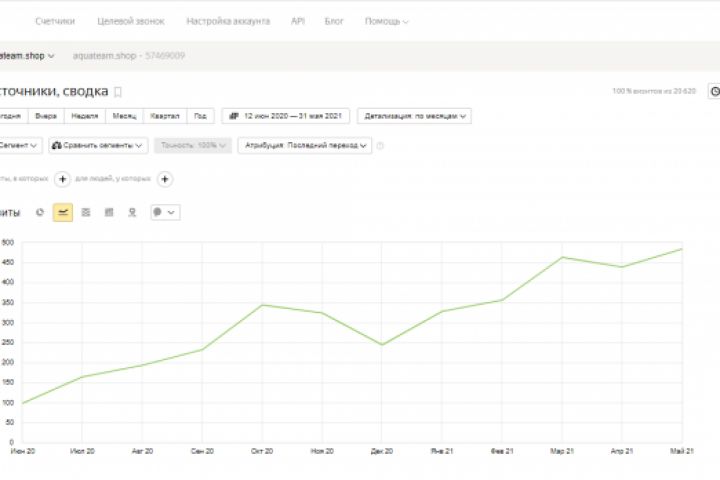
Task: Select the Месяц period toggle
Action: click(x=125, y=116)
